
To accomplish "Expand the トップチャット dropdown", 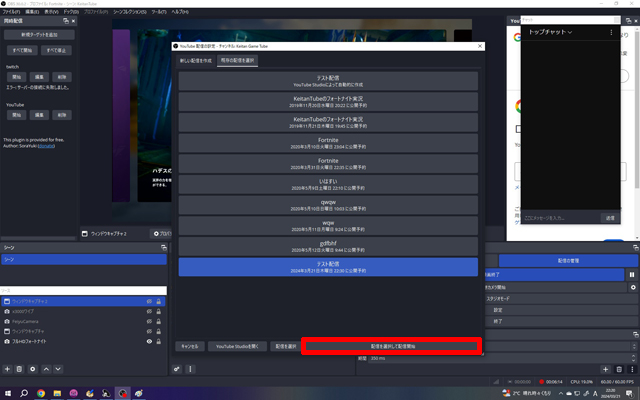I will point(550,32).
